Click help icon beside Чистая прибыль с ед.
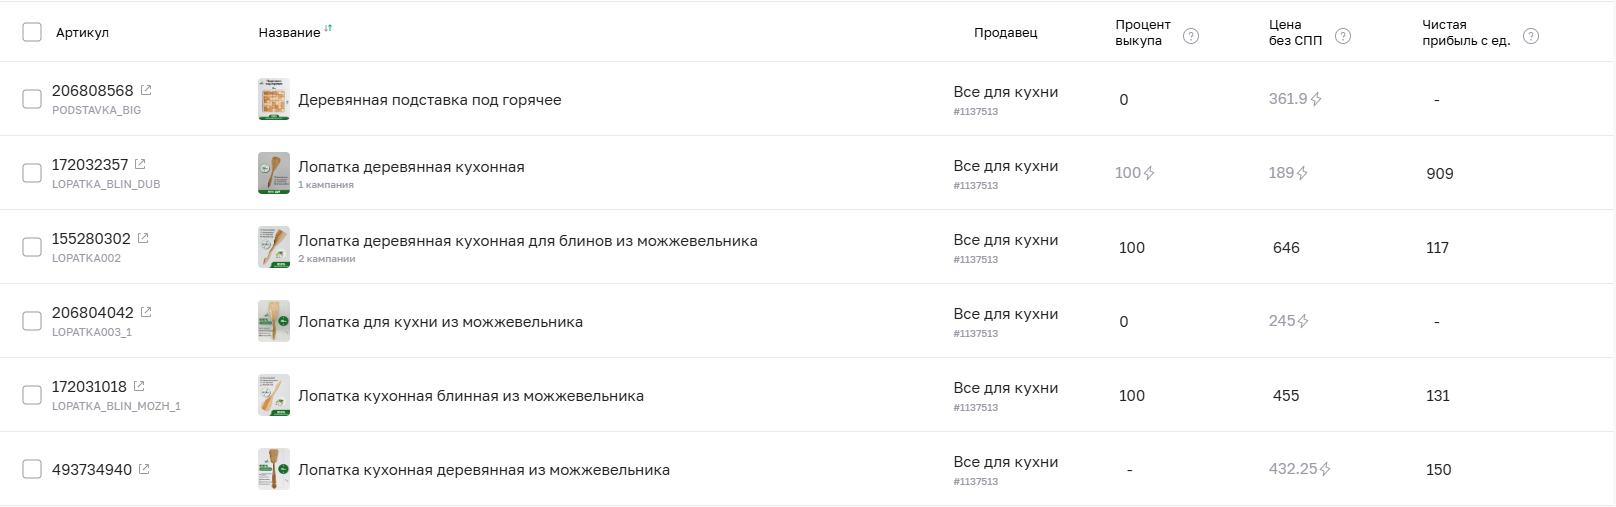The height and width of the screenshot is (507, 1616). [x=1530, y=36]
